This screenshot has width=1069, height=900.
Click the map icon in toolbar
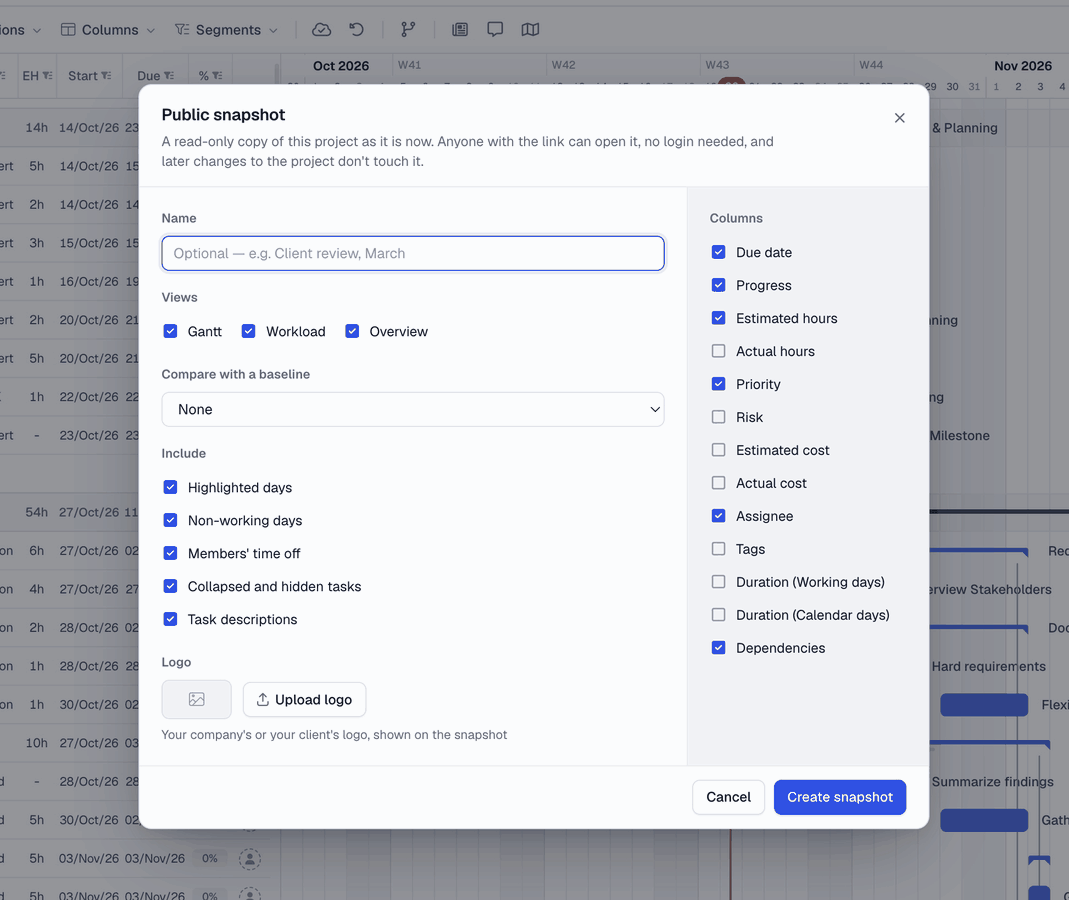tap(530, 29)
